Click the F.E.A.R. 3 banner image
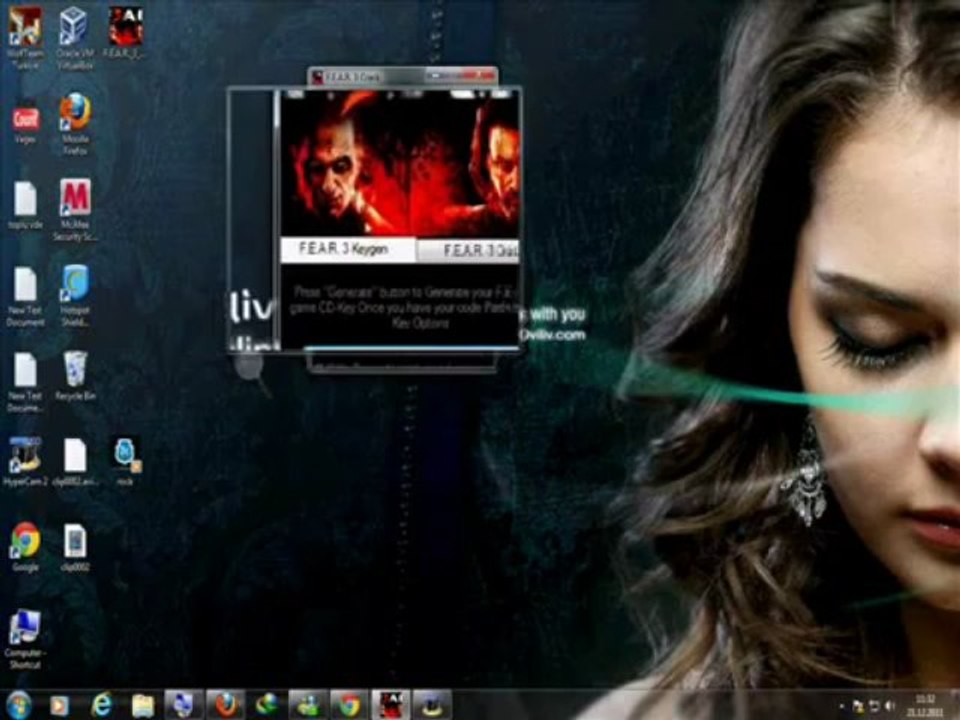Image resolution: width=960 pixels, height=720 pixels. (400, 163)
